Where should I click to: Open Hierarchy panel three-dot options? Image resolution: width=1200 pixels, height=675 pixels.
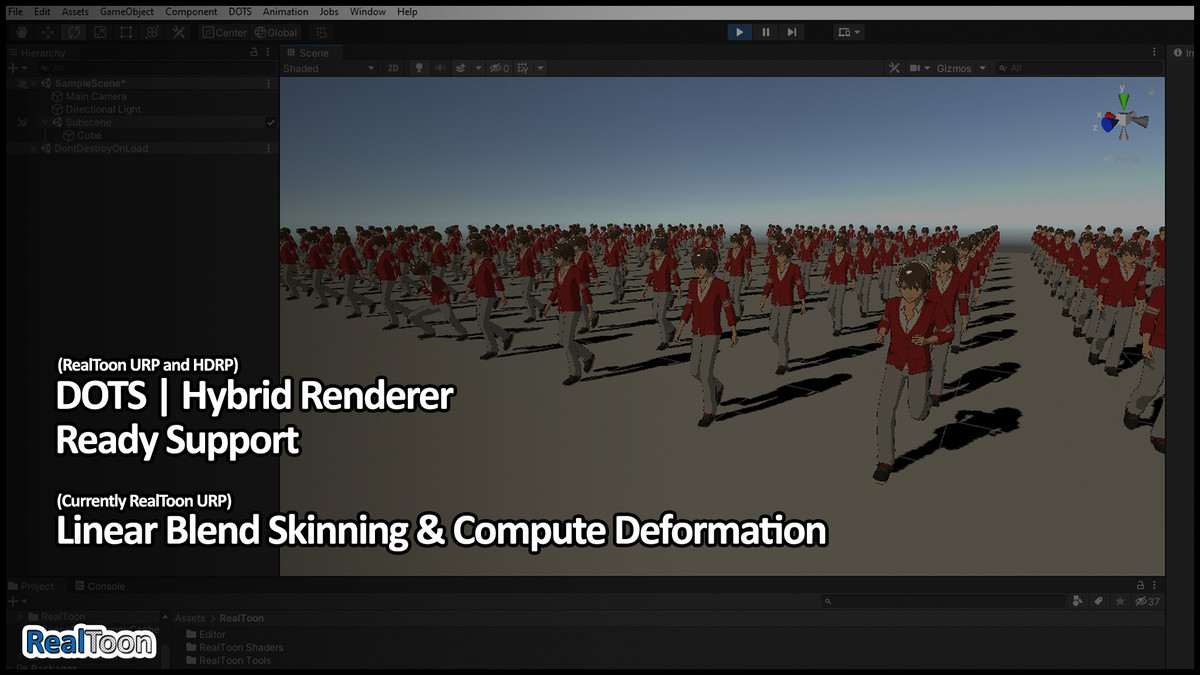[268, 53]
